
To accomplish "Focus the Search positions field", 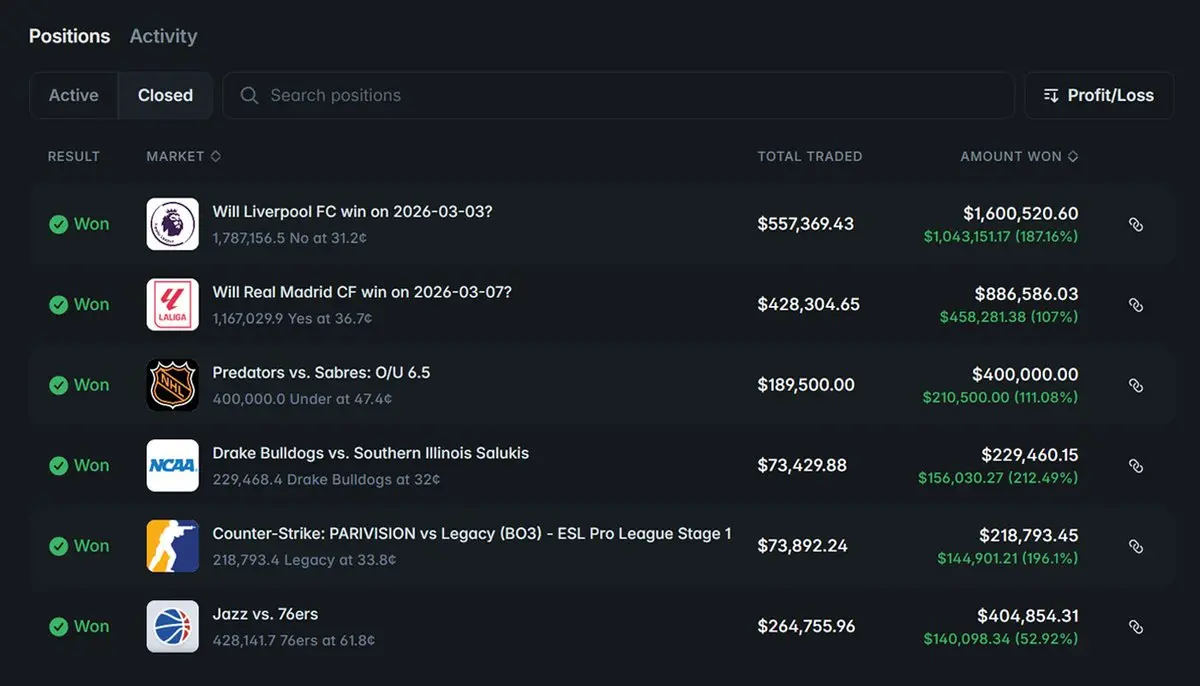I will pyautogui.click(x=620, y=95).
